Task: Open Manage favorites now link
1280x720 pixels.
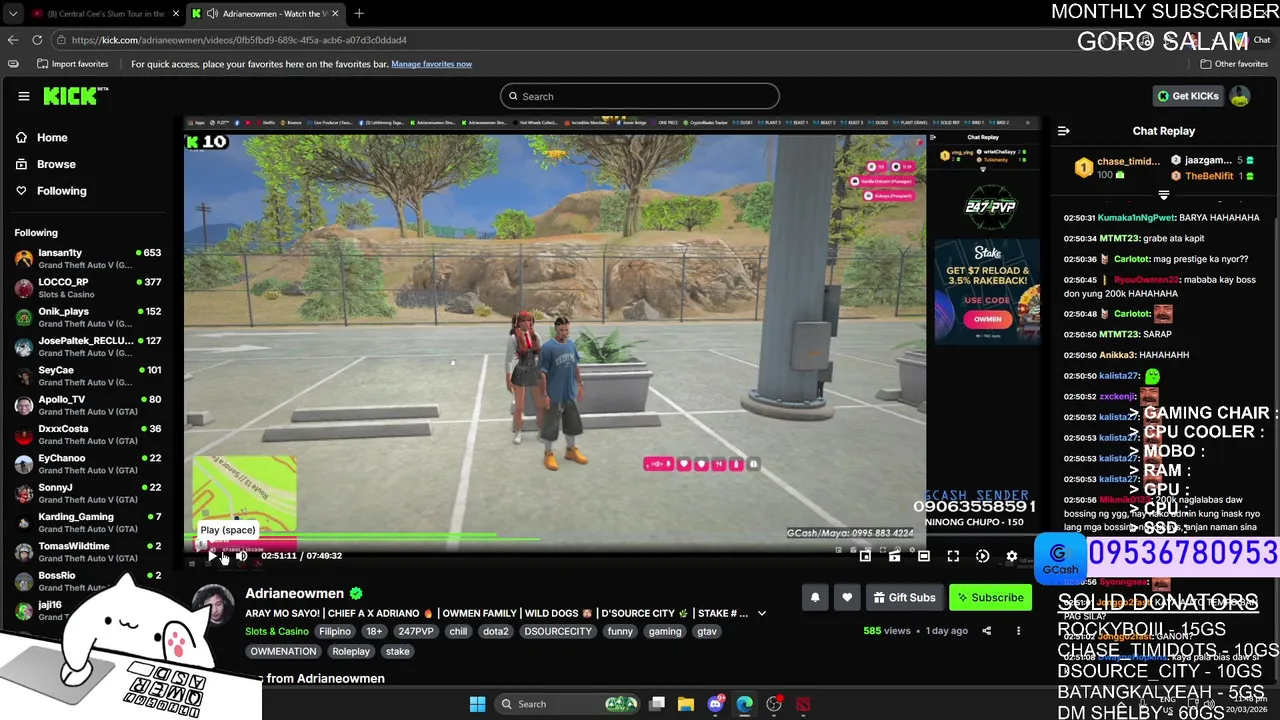Action: (431, 64)
